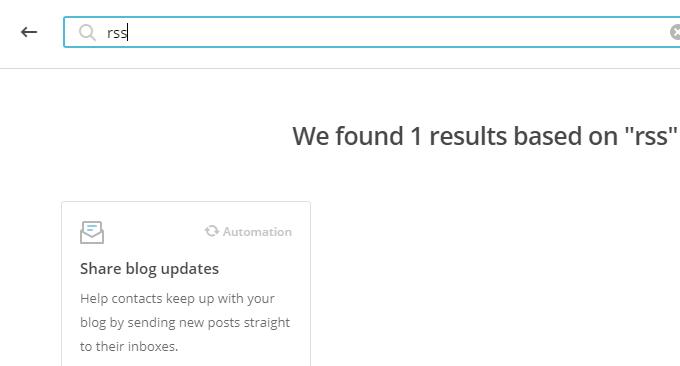This screenshot has height=366, width=680.
Task: Click empty space right of the search text
Action: pyautogui.click(x=390, y=33)
